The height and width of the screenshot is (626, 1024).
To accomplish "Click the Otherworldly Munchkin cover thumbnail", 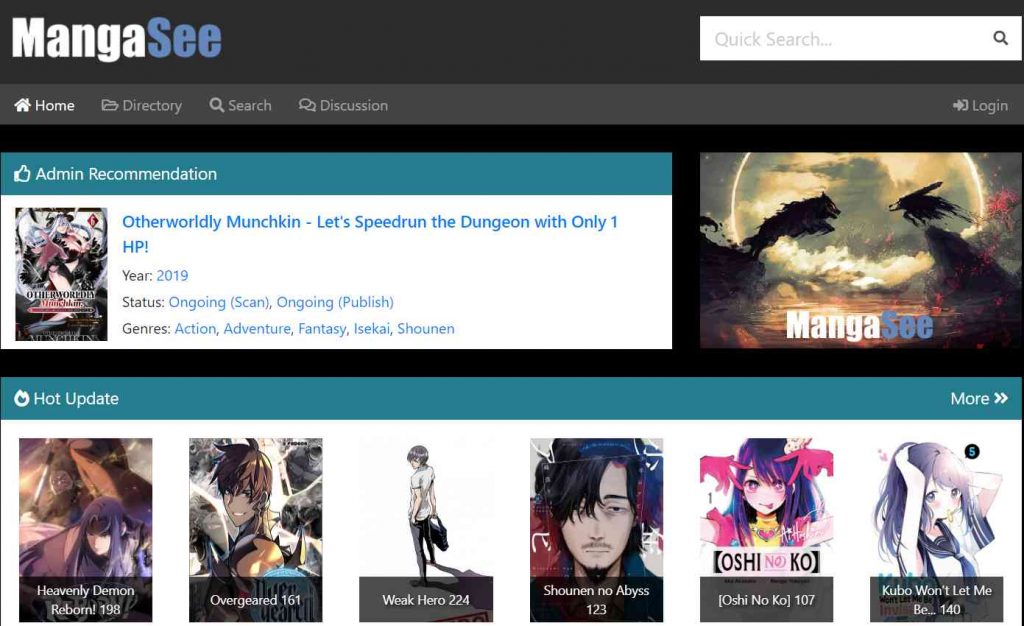I will [61, 274].
